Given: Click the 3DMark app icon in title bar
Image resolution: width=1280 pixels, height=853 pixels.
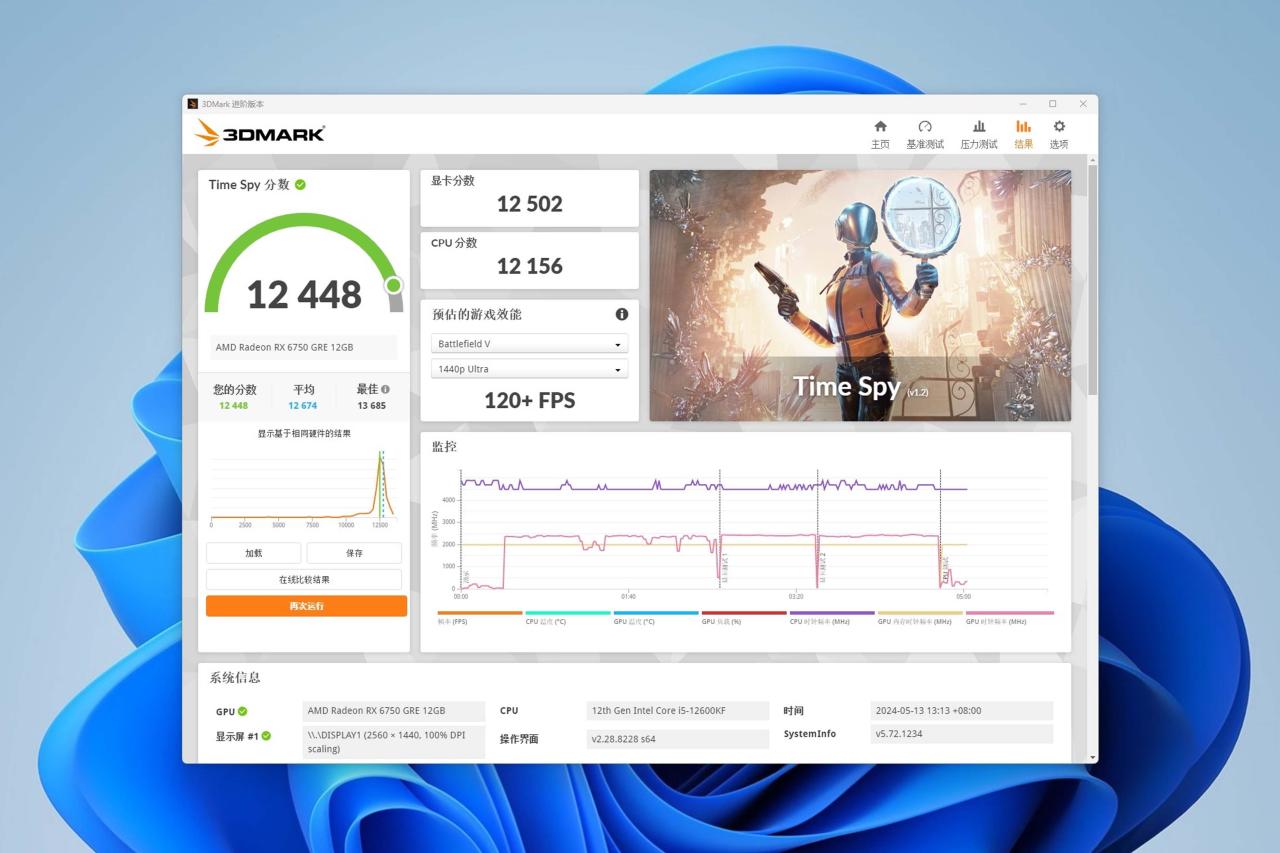Looking at the screenshot, I should (193, 104).
